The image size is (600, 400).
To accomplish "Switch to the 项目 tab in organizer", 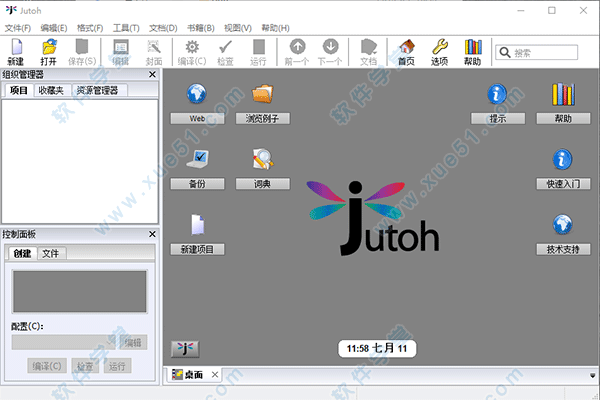I will [x=19, y=90].
